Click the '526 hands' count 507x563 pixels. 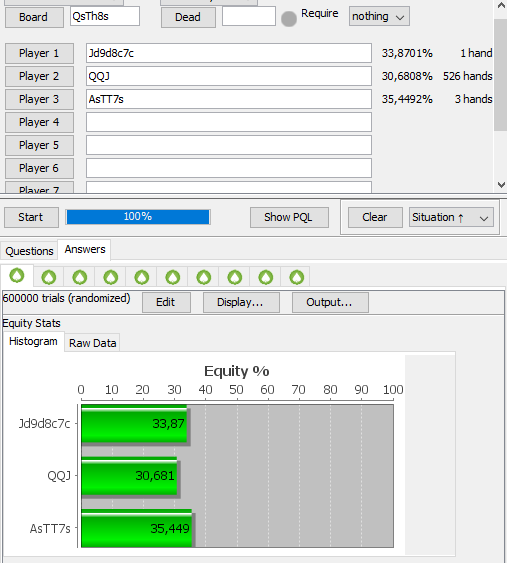pyautogui.click(x=468, y=76)
